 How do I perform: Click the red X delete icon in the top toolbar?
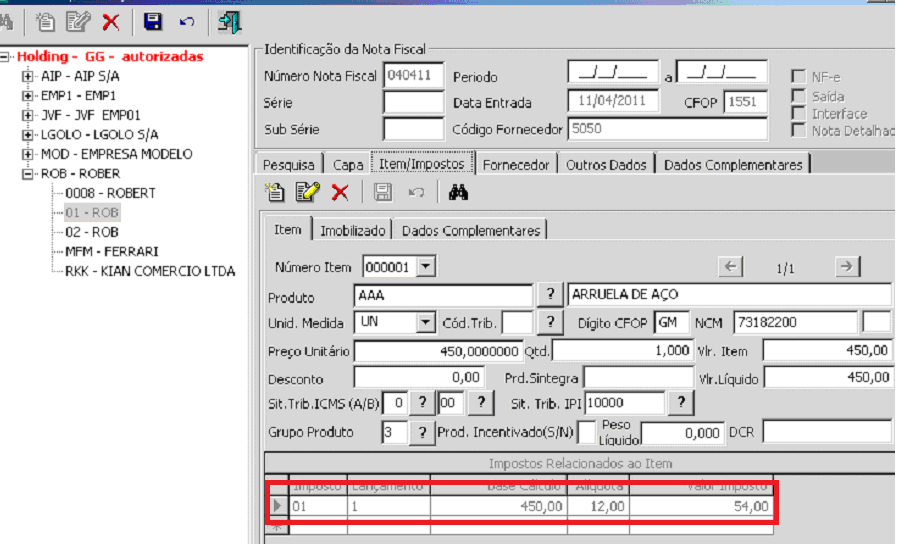111,21
